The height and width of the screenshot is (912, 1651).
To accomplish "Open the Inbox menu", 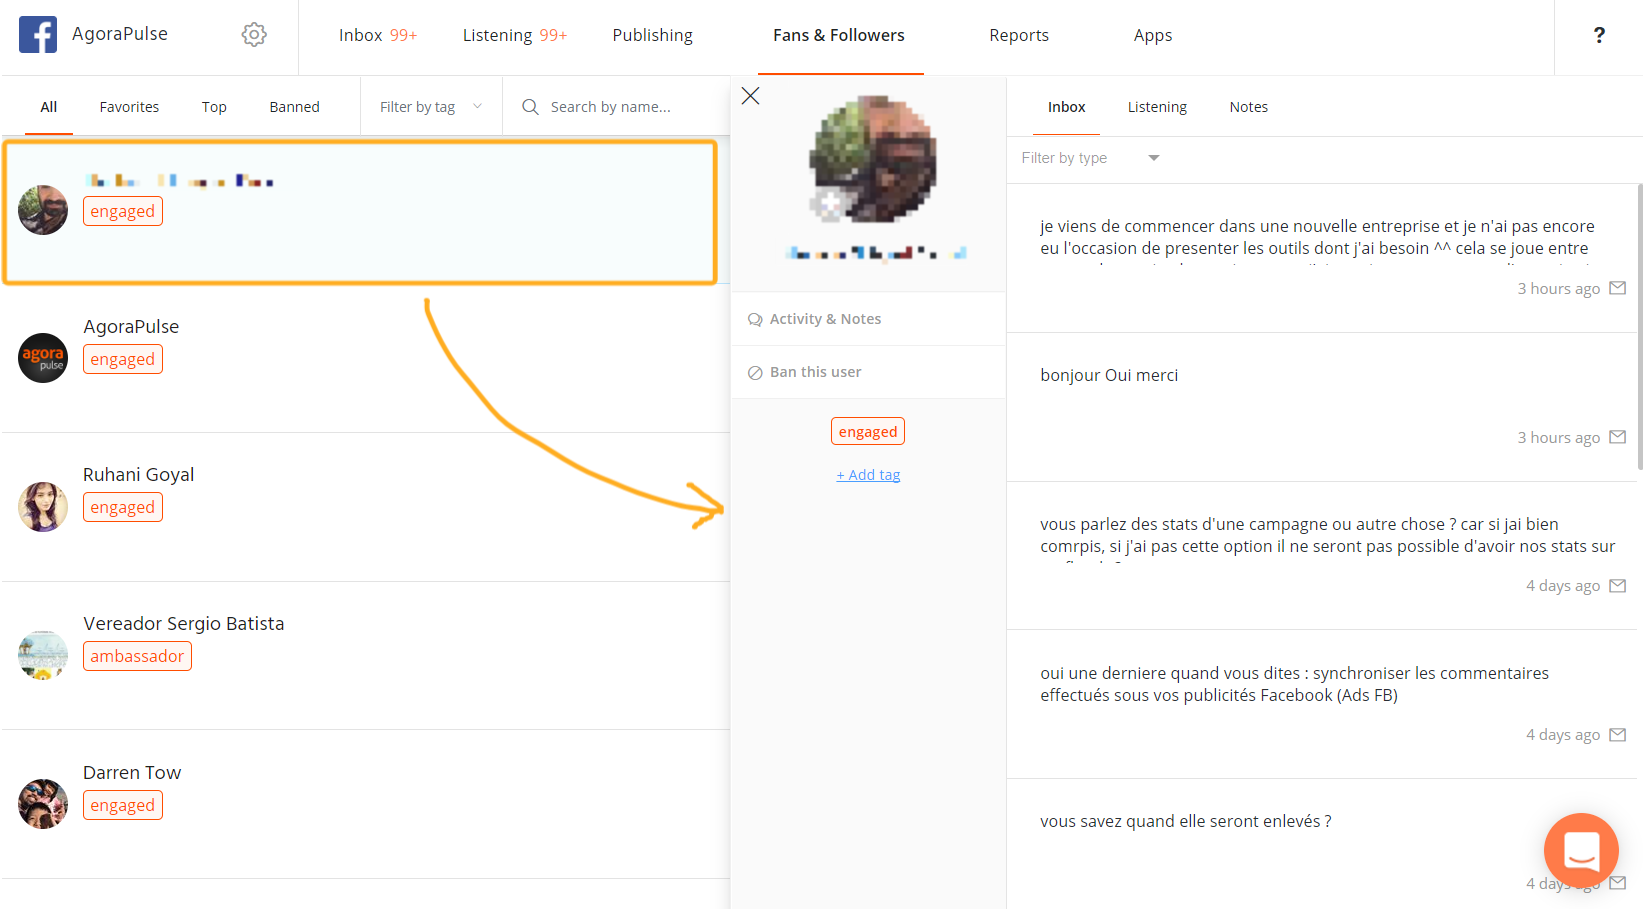I will 377,36.
